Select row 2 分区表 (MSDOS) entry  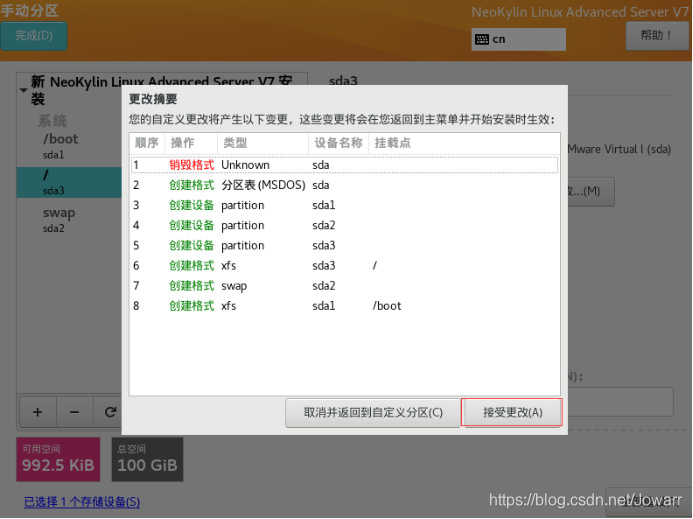(344, 185)
